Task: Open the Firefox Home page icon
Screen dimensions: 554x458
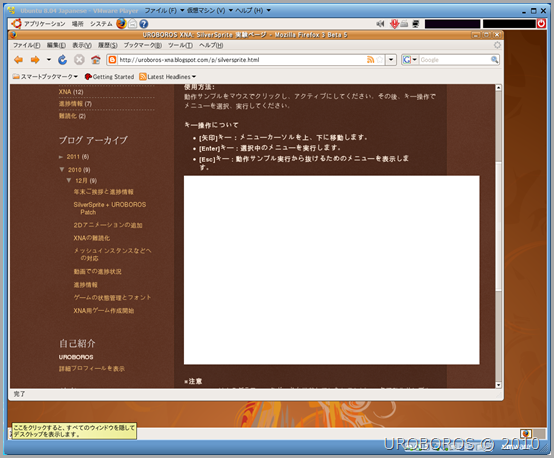Action: pos(95,60)
